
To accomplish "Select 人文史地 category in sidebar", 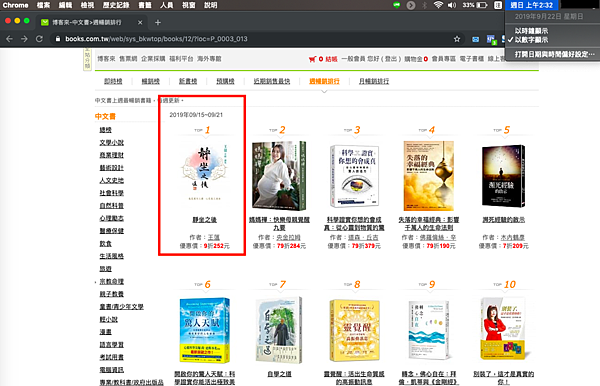I will [112, 181].
